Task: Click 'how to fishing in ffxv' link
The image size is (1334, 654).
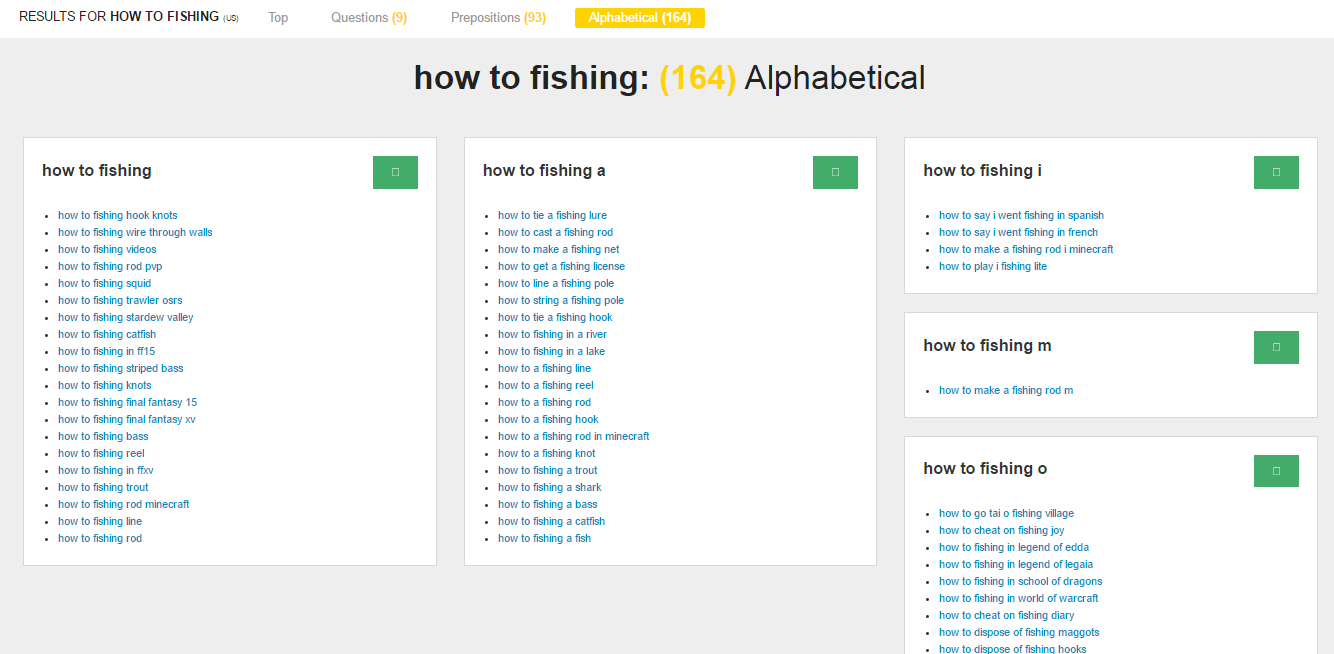Action: click(106, 470)
